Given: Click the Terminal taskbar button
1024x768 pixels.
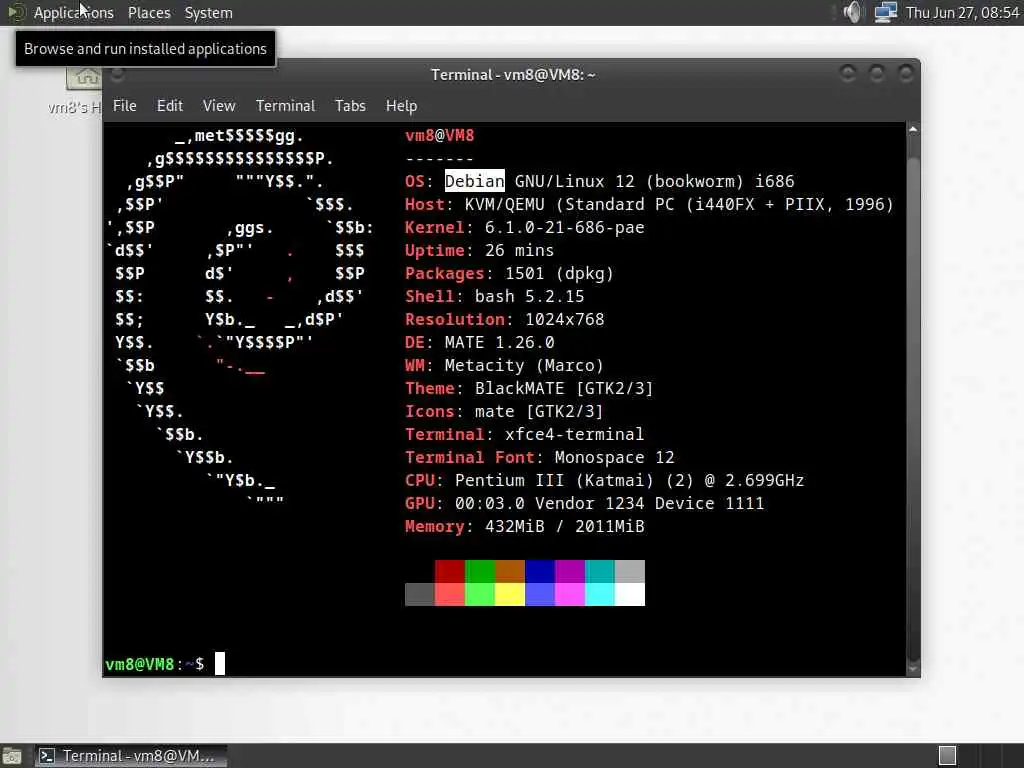Looking at the screenshot, I should 131,756.
